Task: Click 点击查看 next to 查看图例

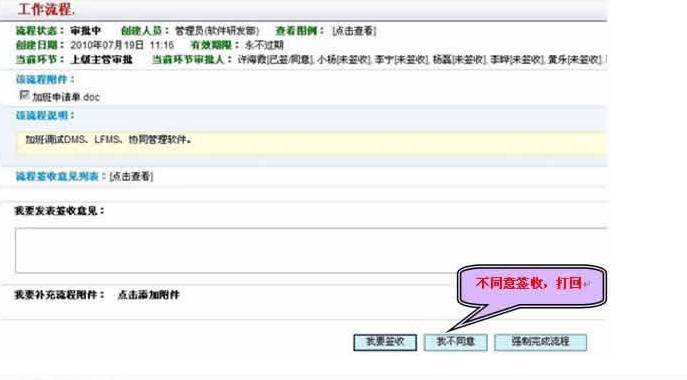Action: [x=354, y=31]
